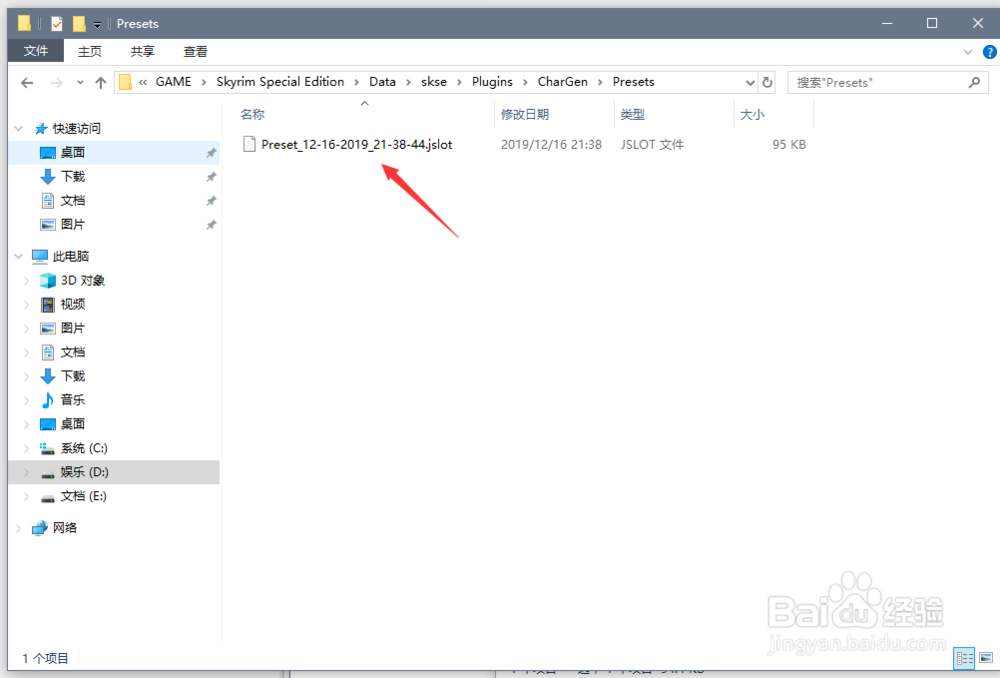Click the Back navigation arrow
The height and width of the screenshot is (678, 1000).
[x=27, y=82]
